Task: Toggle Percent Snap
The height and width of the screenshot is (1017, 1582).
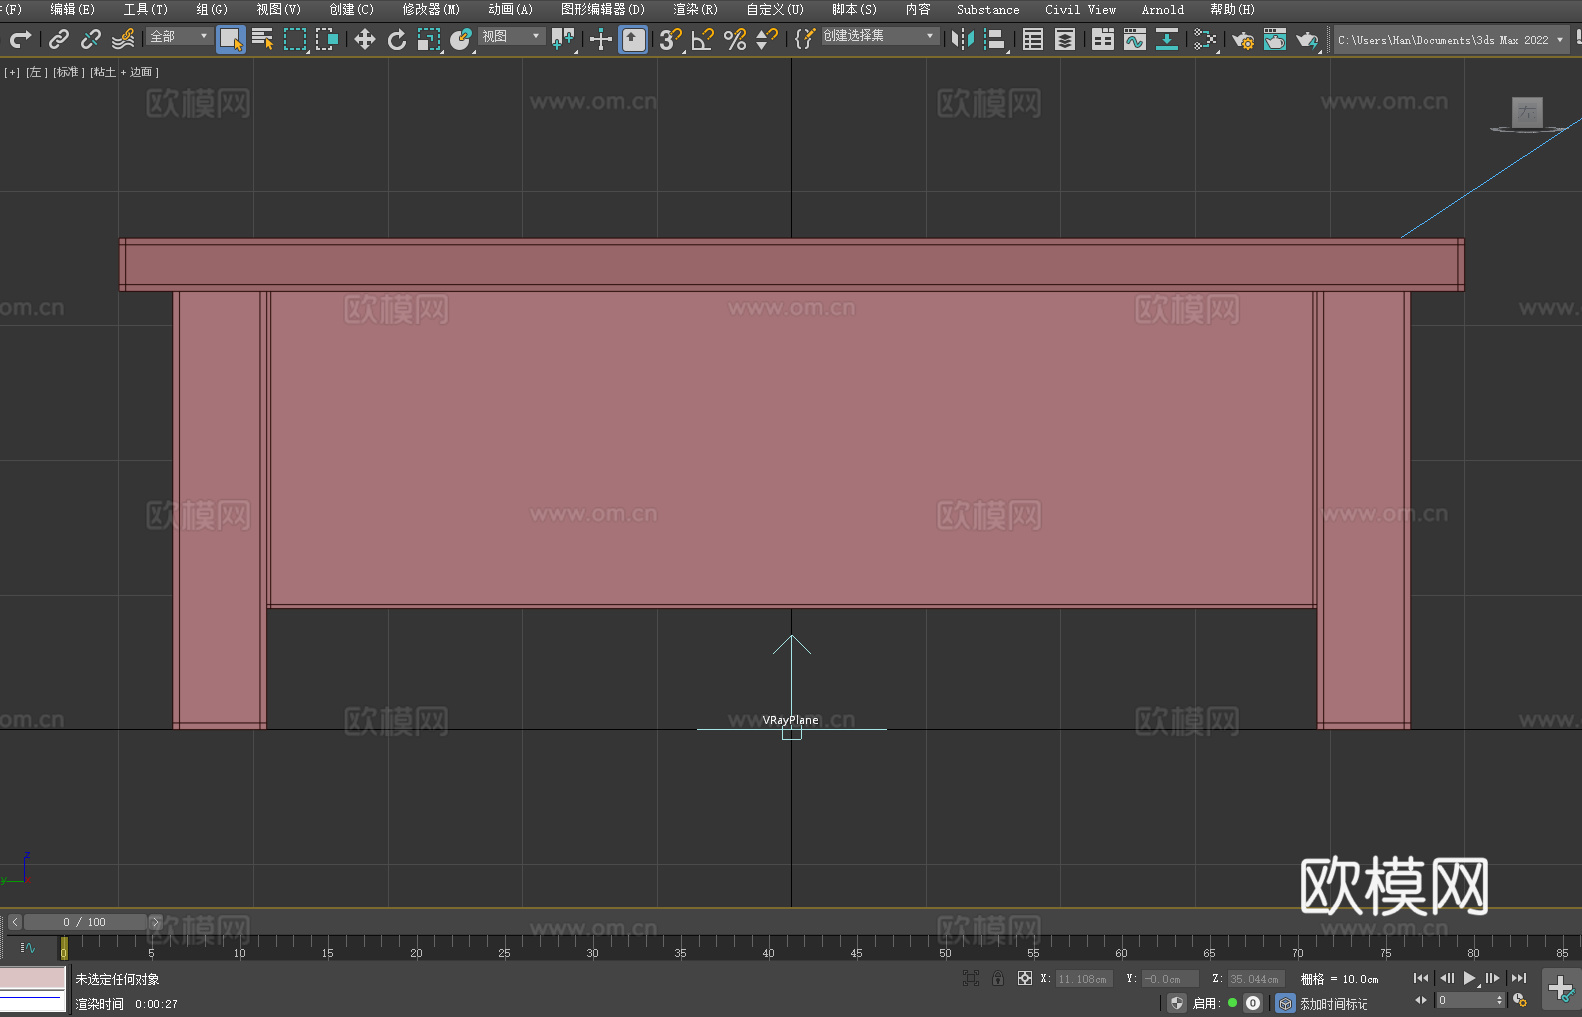Action: click(735, 39)
